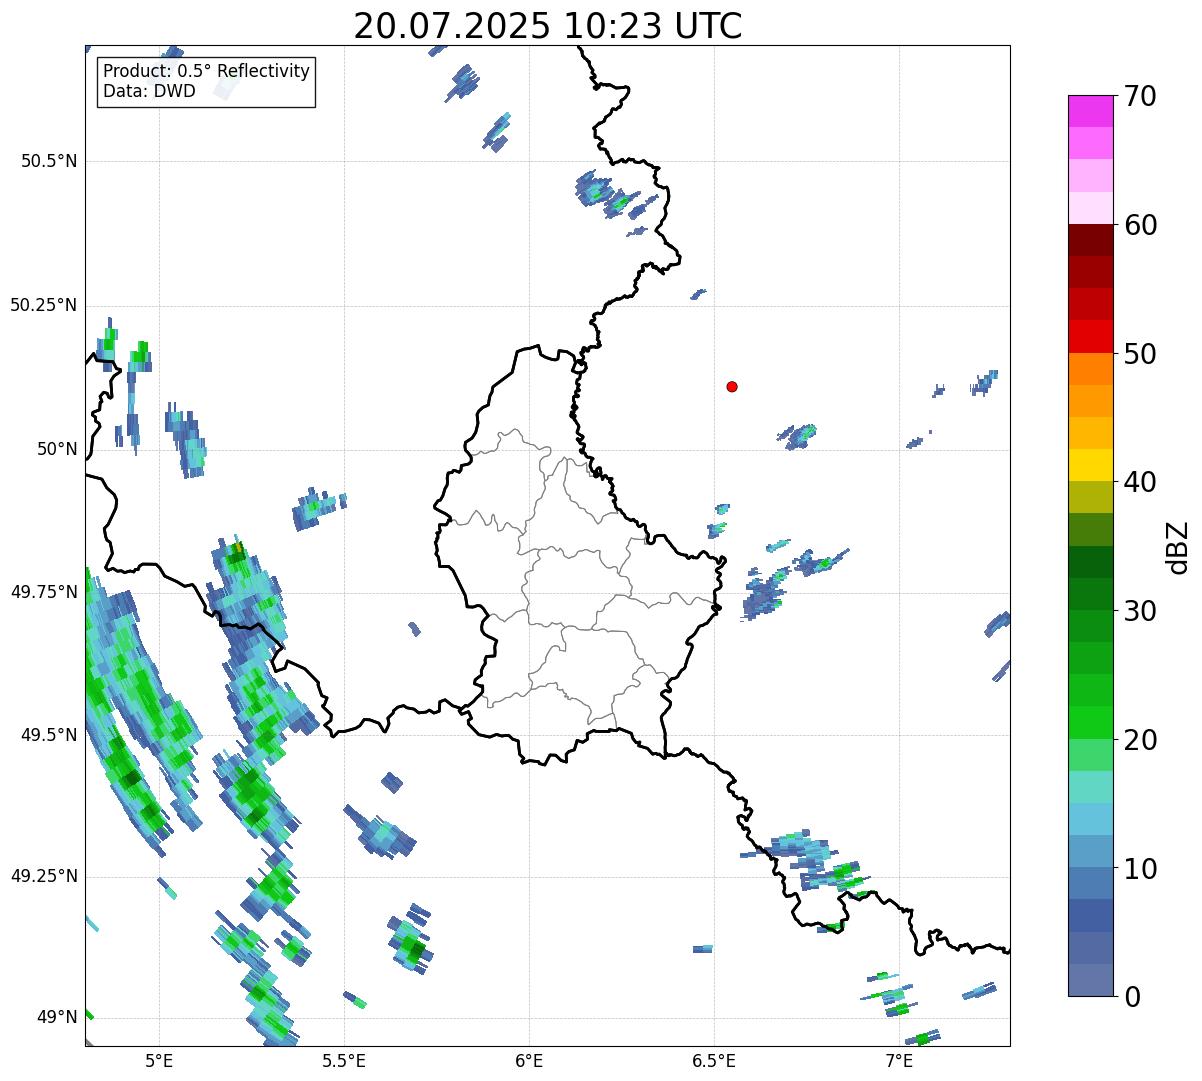Image resolution: width=1202 pixels, height=1081 pixels.
Task: Pick the bright green swatch above 20
Action: click(1090, 722)
